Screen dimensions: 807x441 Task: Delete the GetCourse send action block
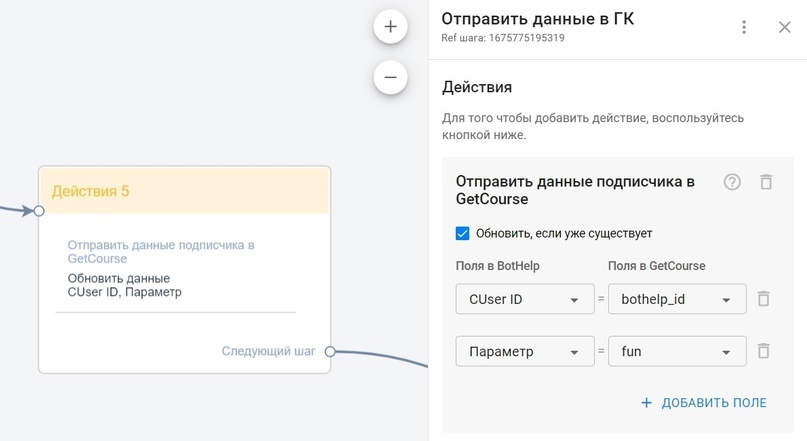tap(766, 182)
